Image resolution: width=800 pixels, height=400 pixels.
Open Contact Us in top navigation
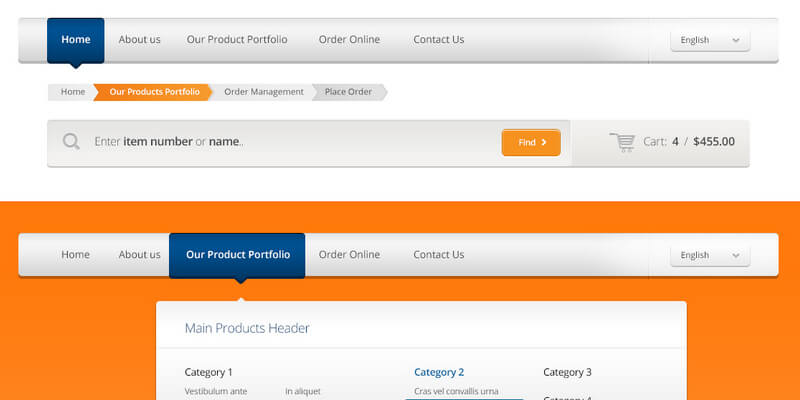click(438, 40)
